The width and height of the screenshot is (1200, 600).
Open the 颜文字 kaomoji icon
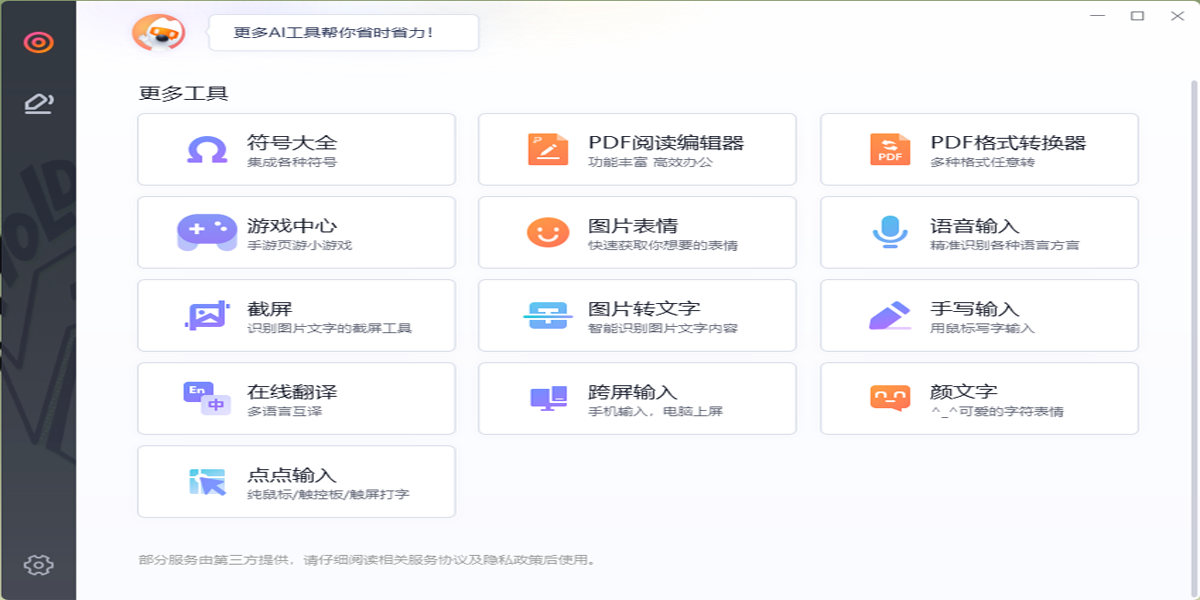(x=889, y=397)
